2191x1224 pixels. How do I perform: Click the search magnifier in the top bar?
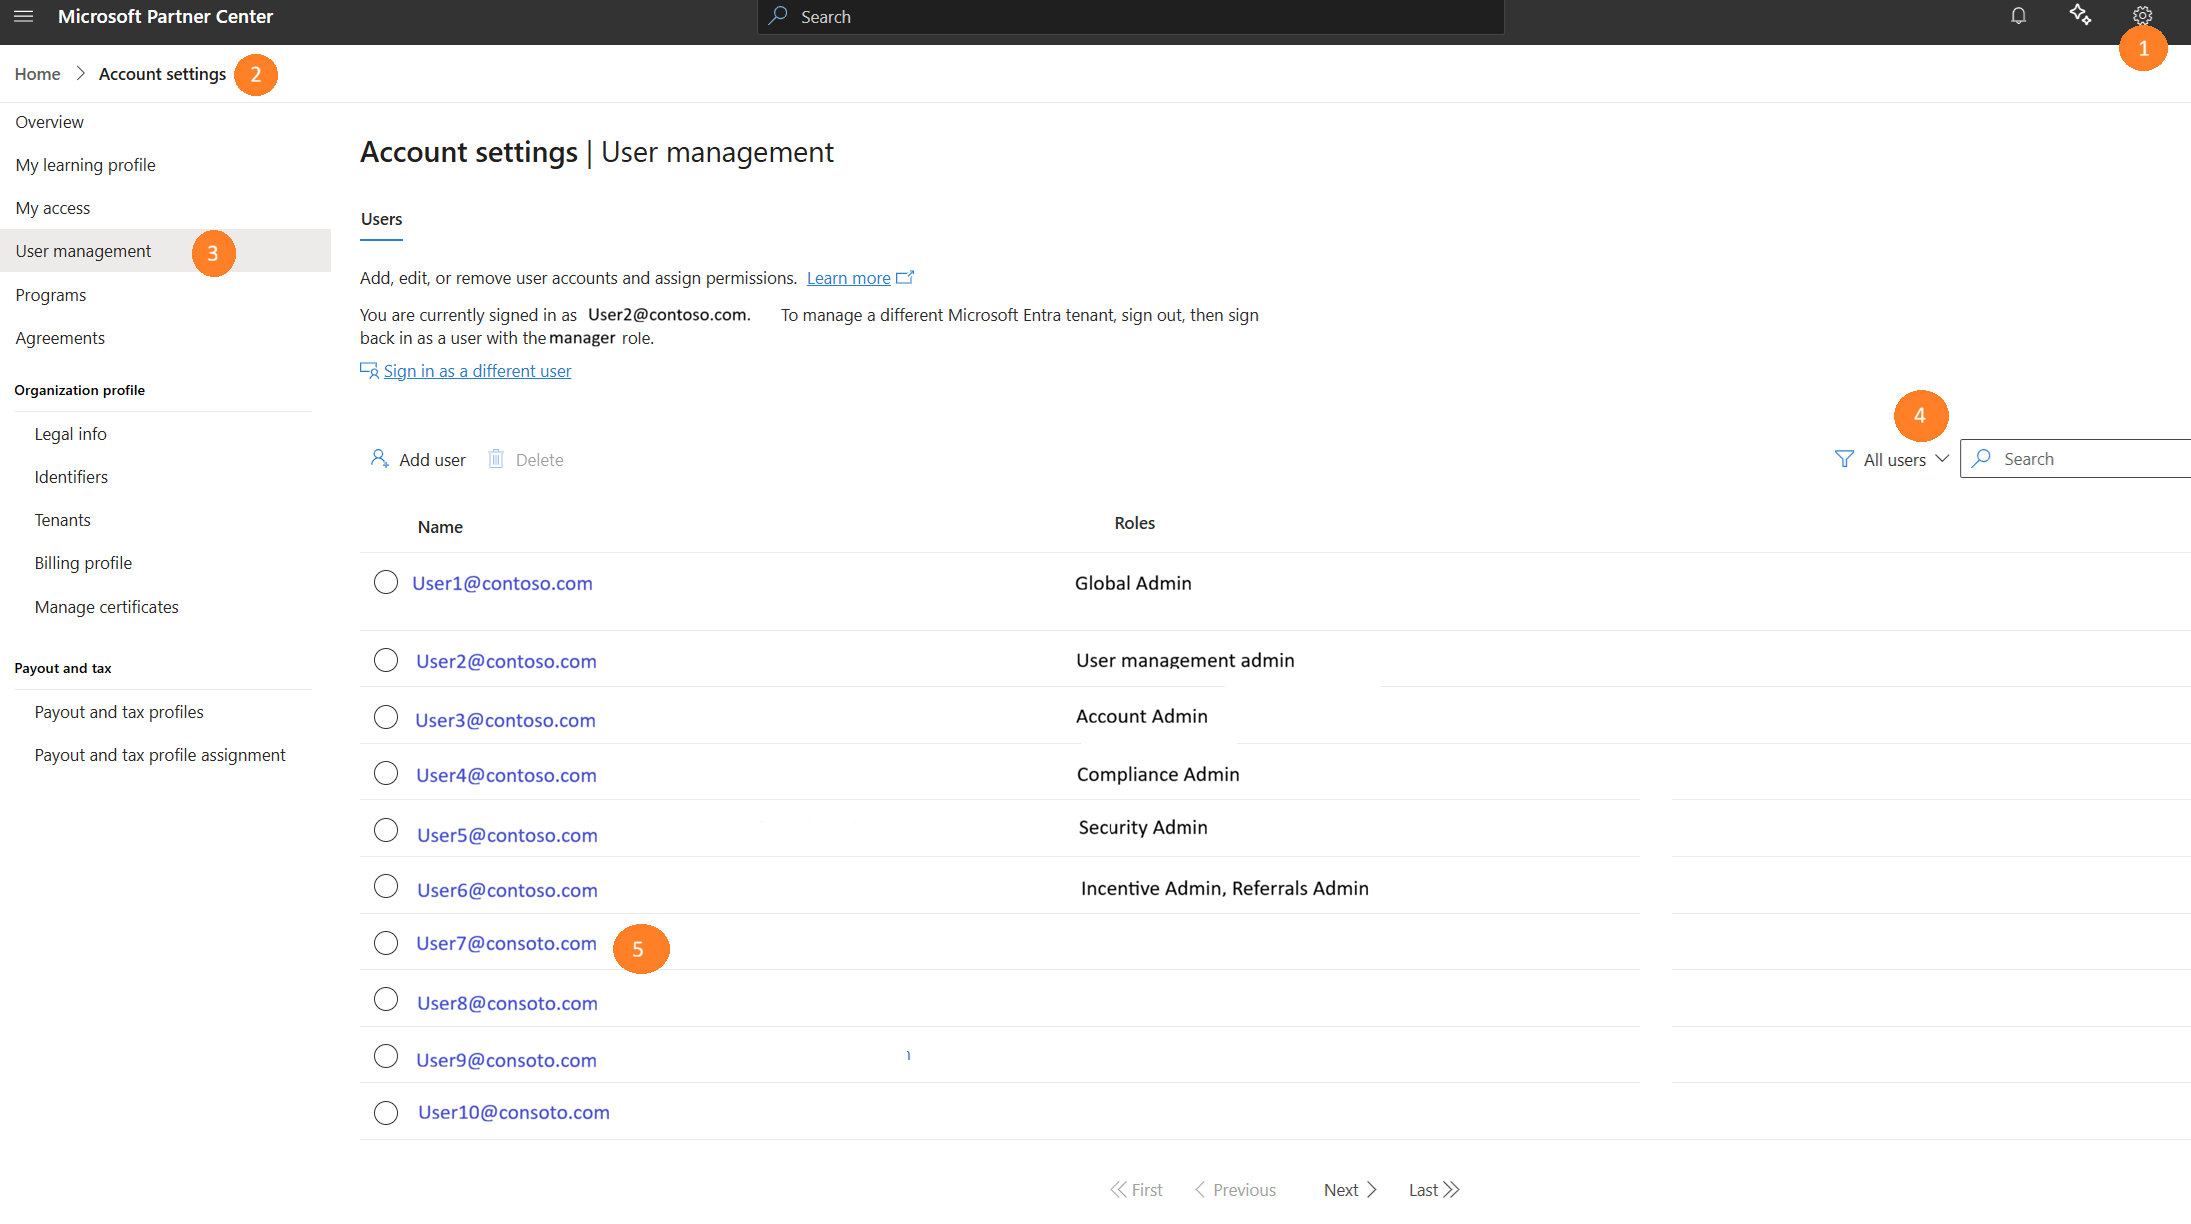[x=778, y=16]
